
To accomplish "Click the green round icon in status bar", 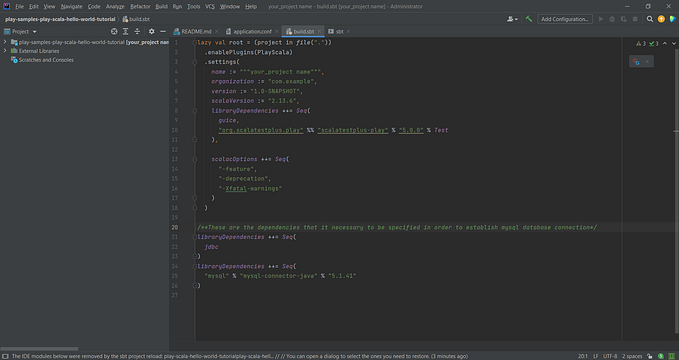I will [661, 356].
